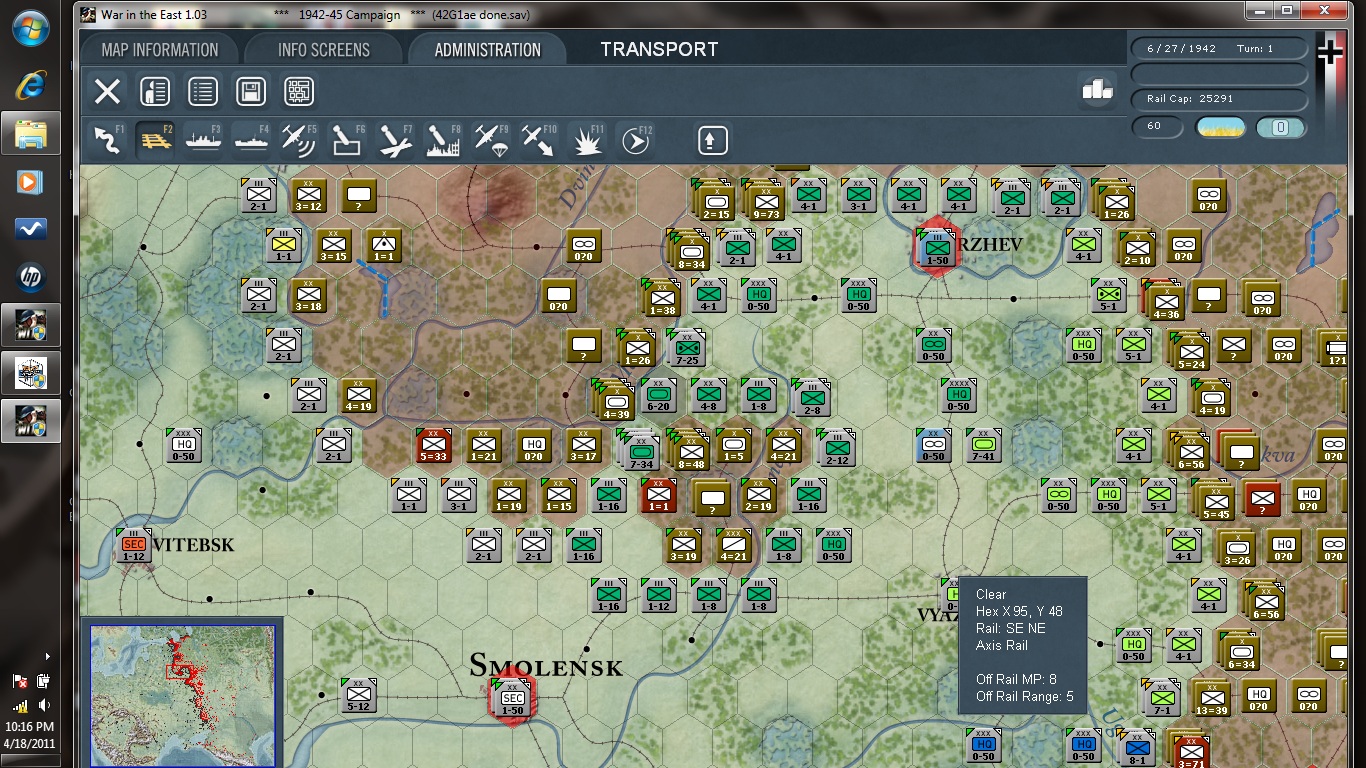Viewport: 1366px width, 768px height.
Task: Open the INFO SCREENS tab
Action: (324, 50)
